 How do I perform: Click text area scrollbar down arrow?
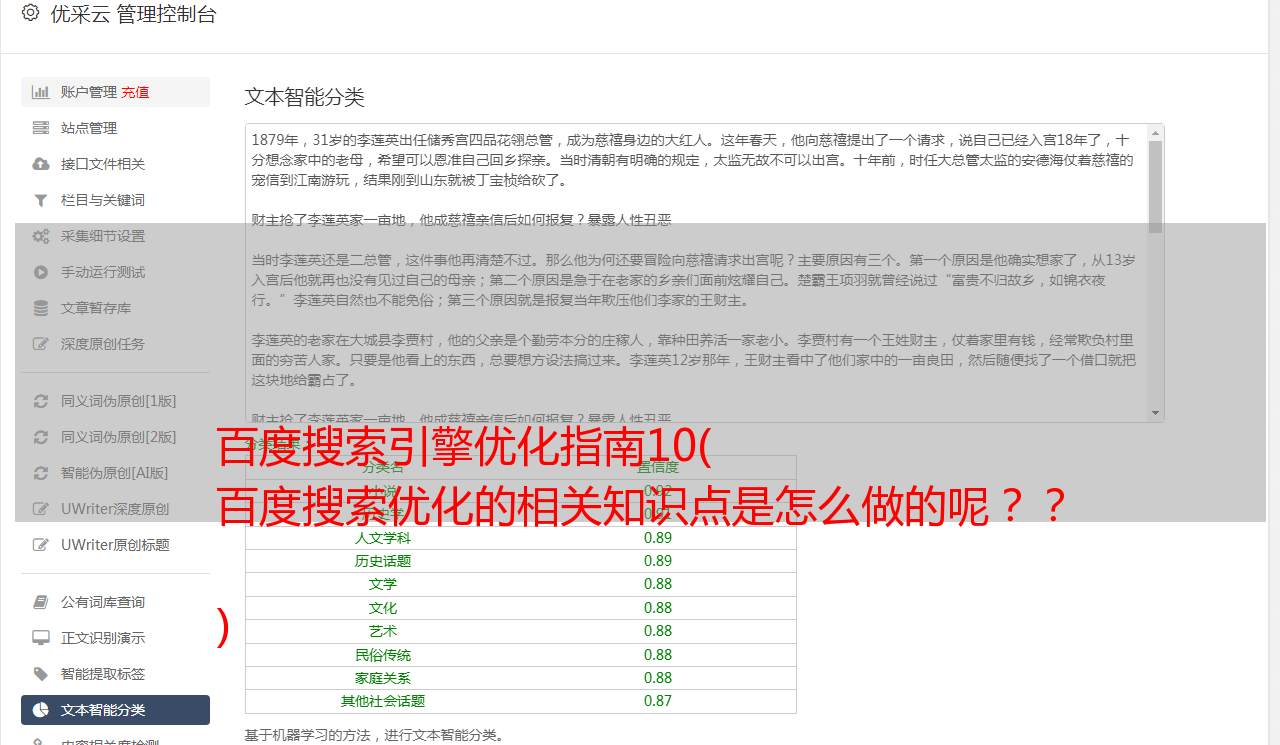click(1155, 413)
